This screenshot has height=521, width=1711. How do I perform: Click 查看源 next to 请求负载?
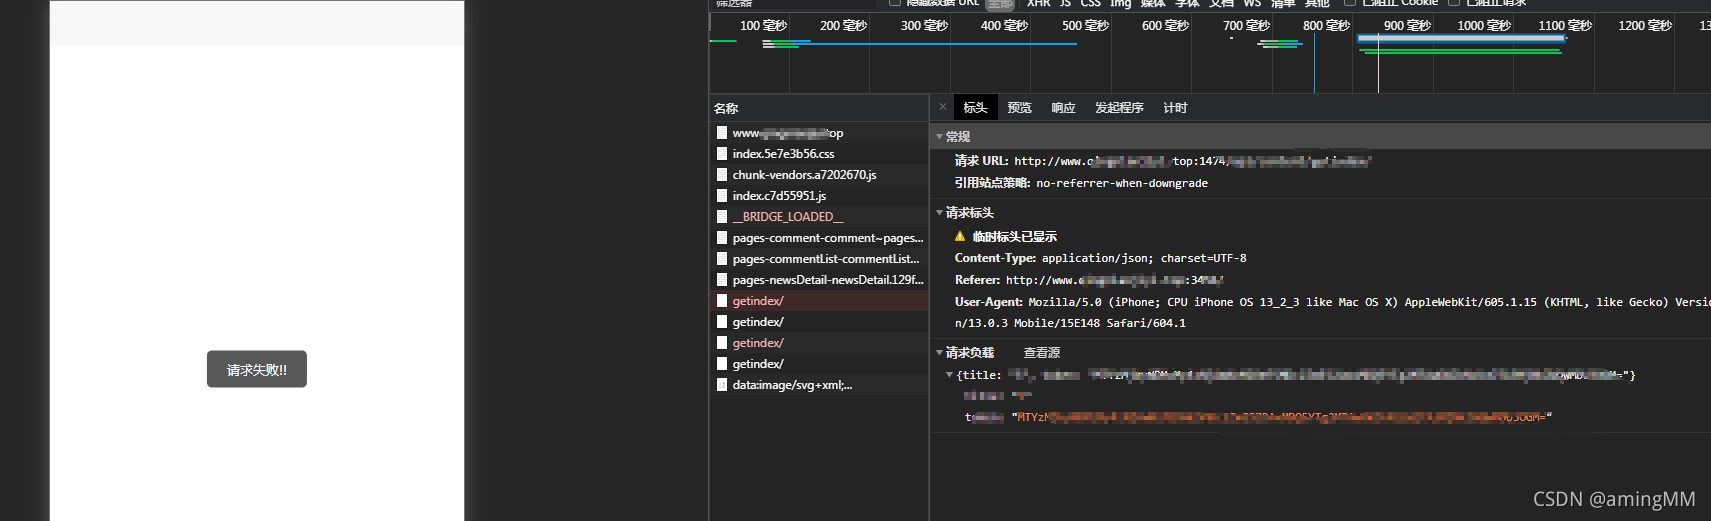tap(1041, 353)
